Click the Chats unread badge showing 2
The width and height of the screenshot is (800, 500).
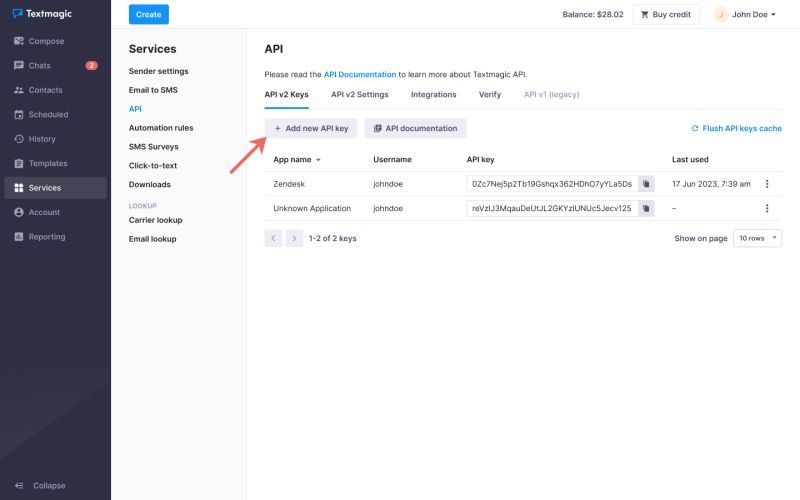(91, 65)
